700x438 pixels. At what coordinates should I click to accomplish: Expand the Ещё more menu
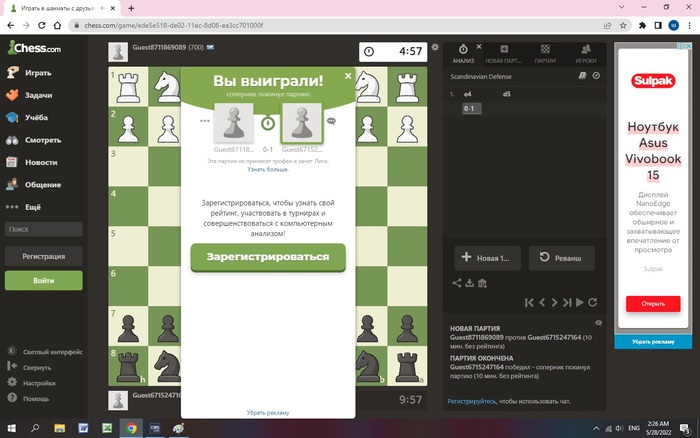[x=25, y=207]
